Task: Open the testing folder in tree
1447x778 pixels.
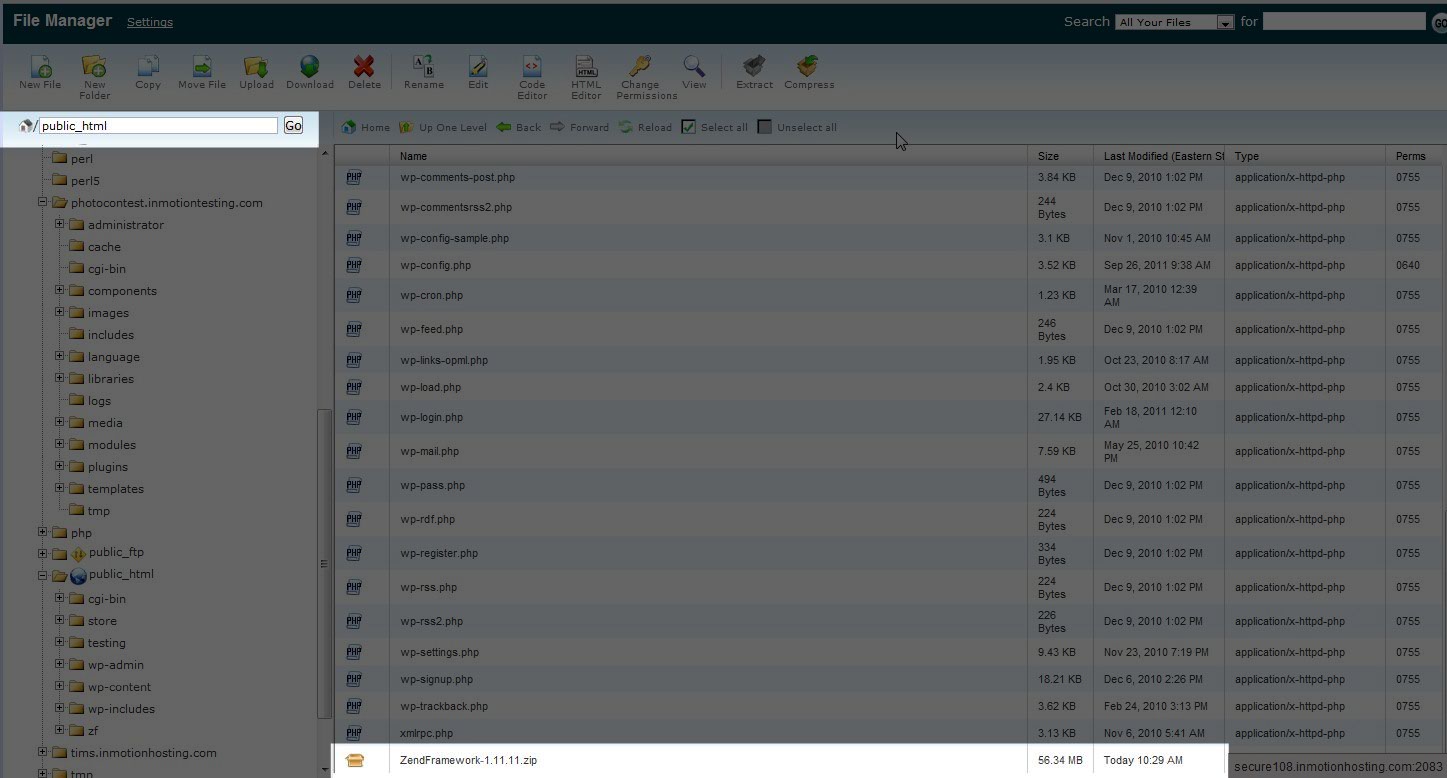Action: 106,642
